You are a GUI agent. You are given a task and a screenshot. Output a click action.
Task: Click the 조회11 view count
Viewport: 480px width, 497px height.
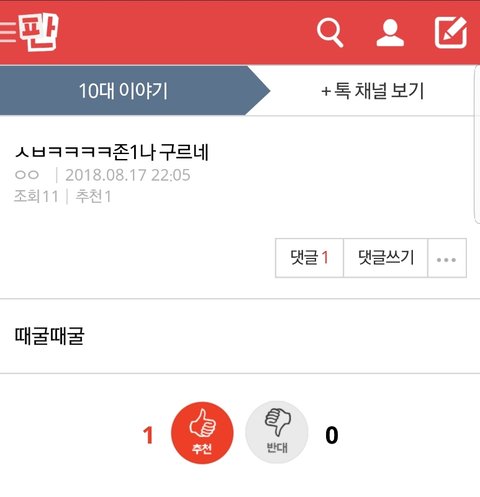36,196
